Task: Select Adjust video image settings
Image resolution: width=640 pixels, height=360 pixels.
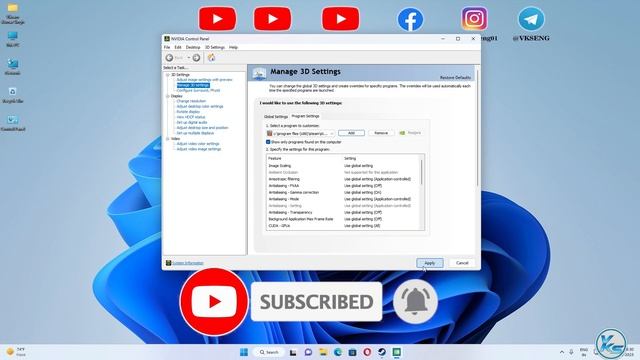Action: point(198,149)
